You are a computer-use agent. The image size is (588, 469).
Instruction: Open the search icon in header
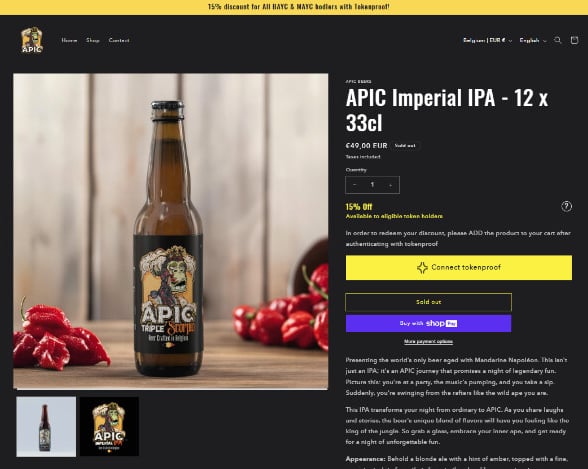(x=558, y=40)
